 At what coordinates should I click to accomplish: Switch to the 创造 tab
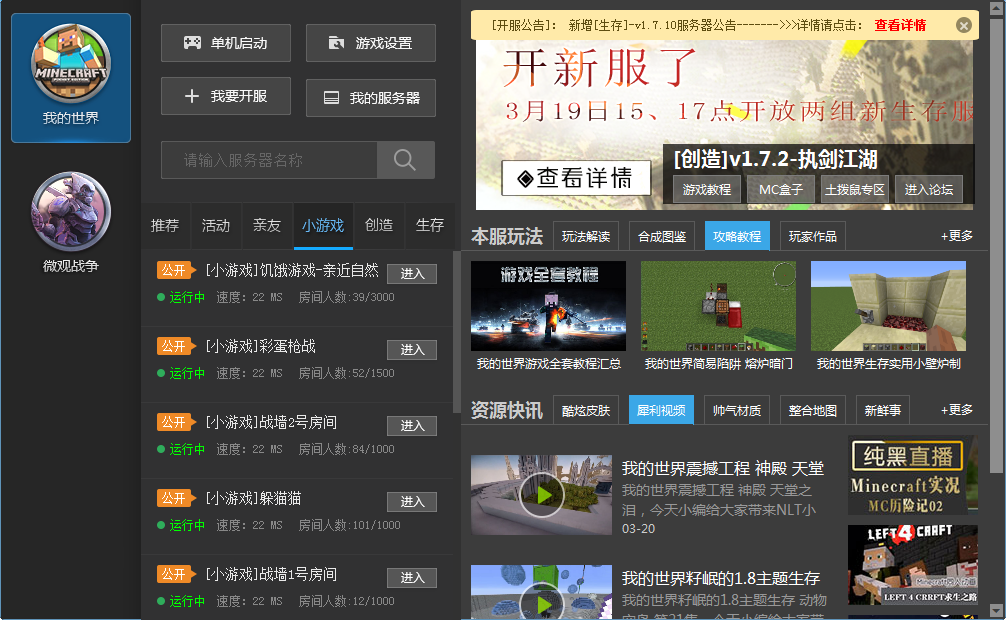click(x=379, y=226)
